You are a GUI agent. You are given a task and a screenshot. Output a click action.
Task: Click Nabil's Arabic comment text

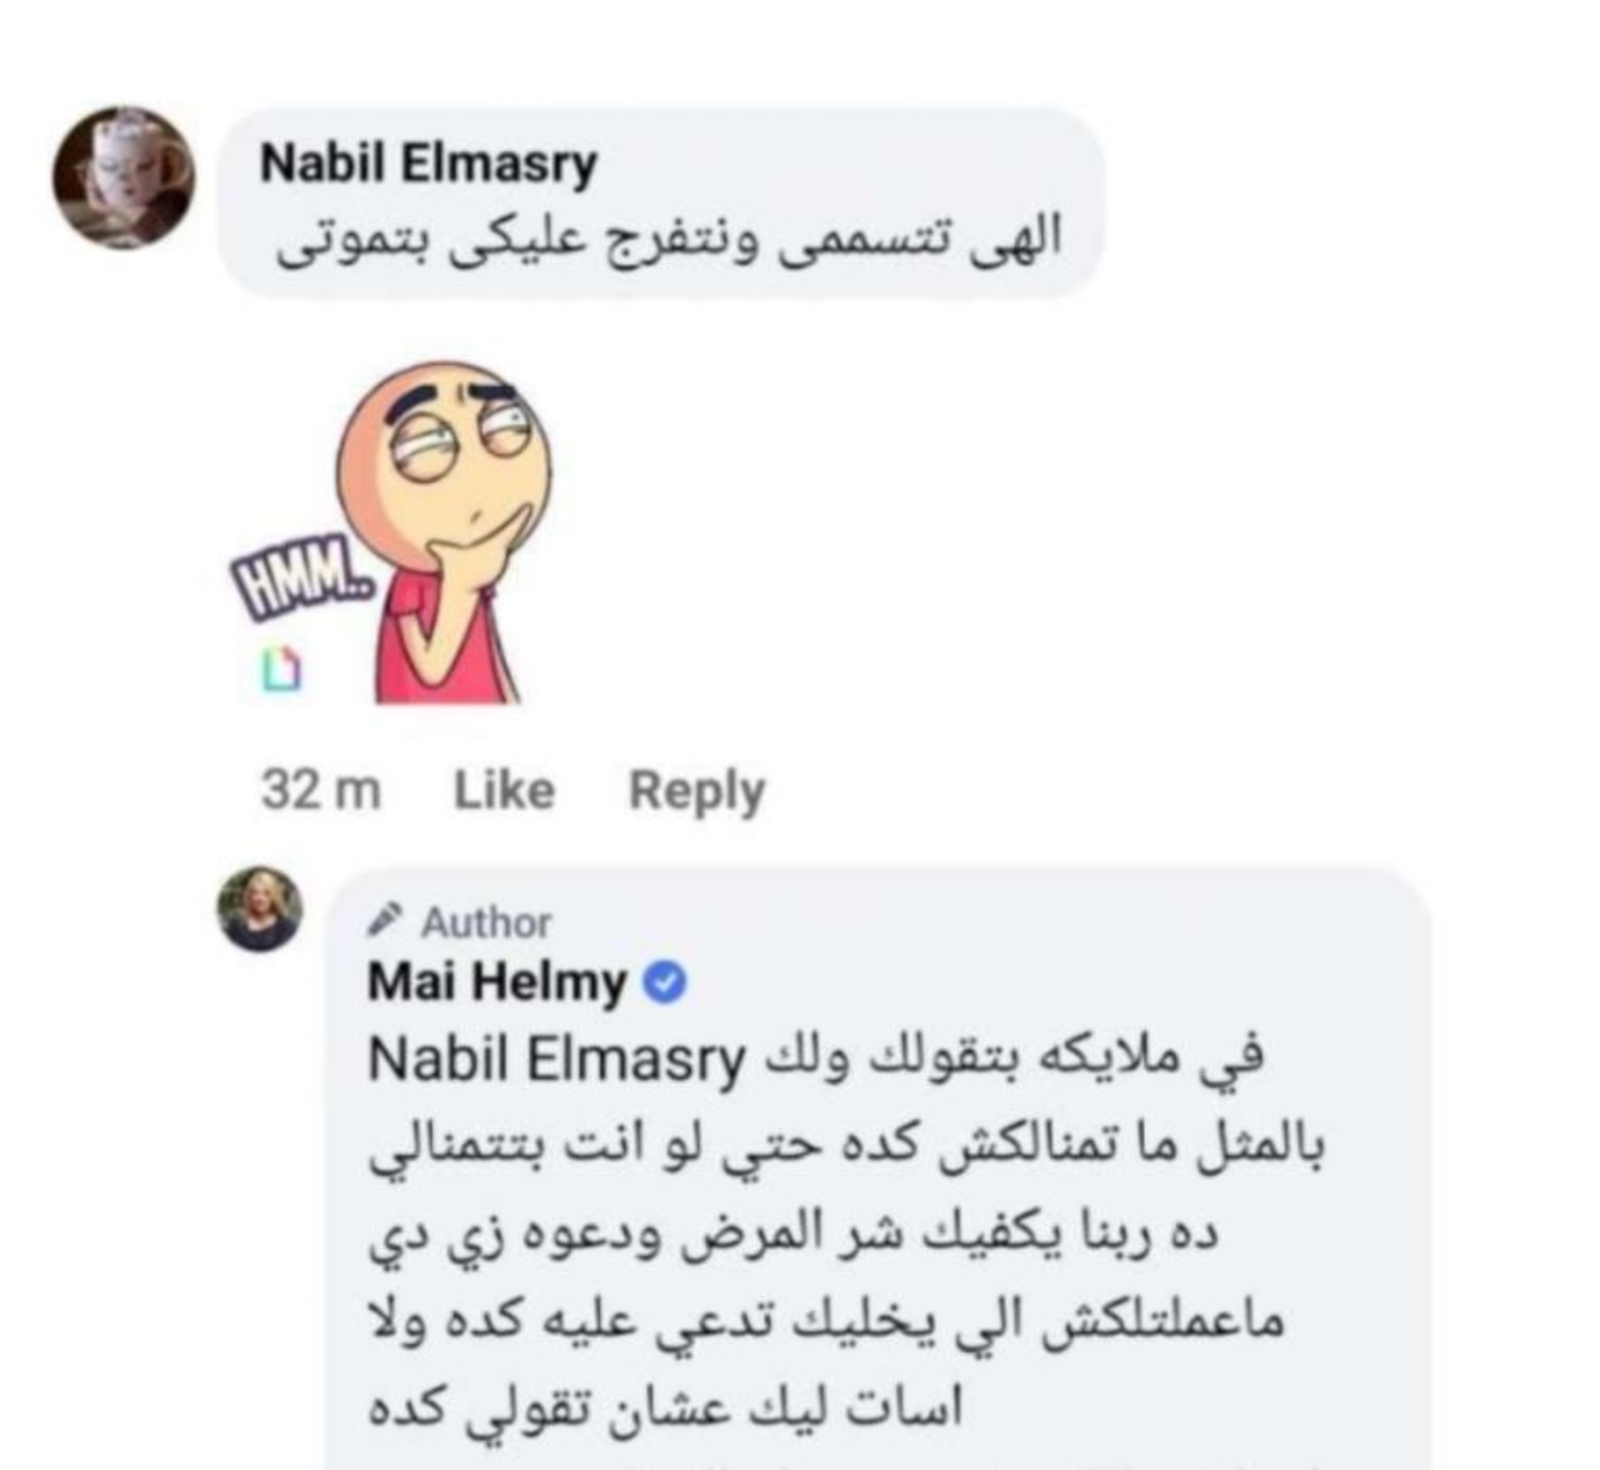(668, 241)
